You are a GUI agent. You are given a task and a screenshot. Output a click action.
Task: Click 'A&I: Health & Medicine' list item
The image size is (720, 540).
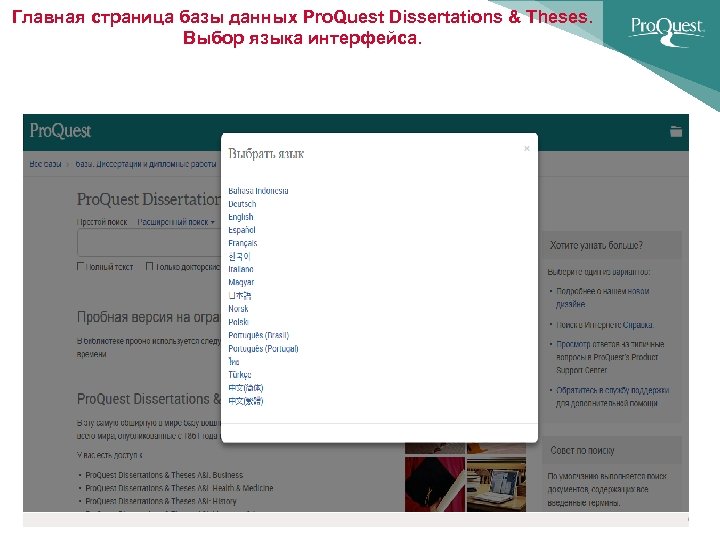pos(179,488)
